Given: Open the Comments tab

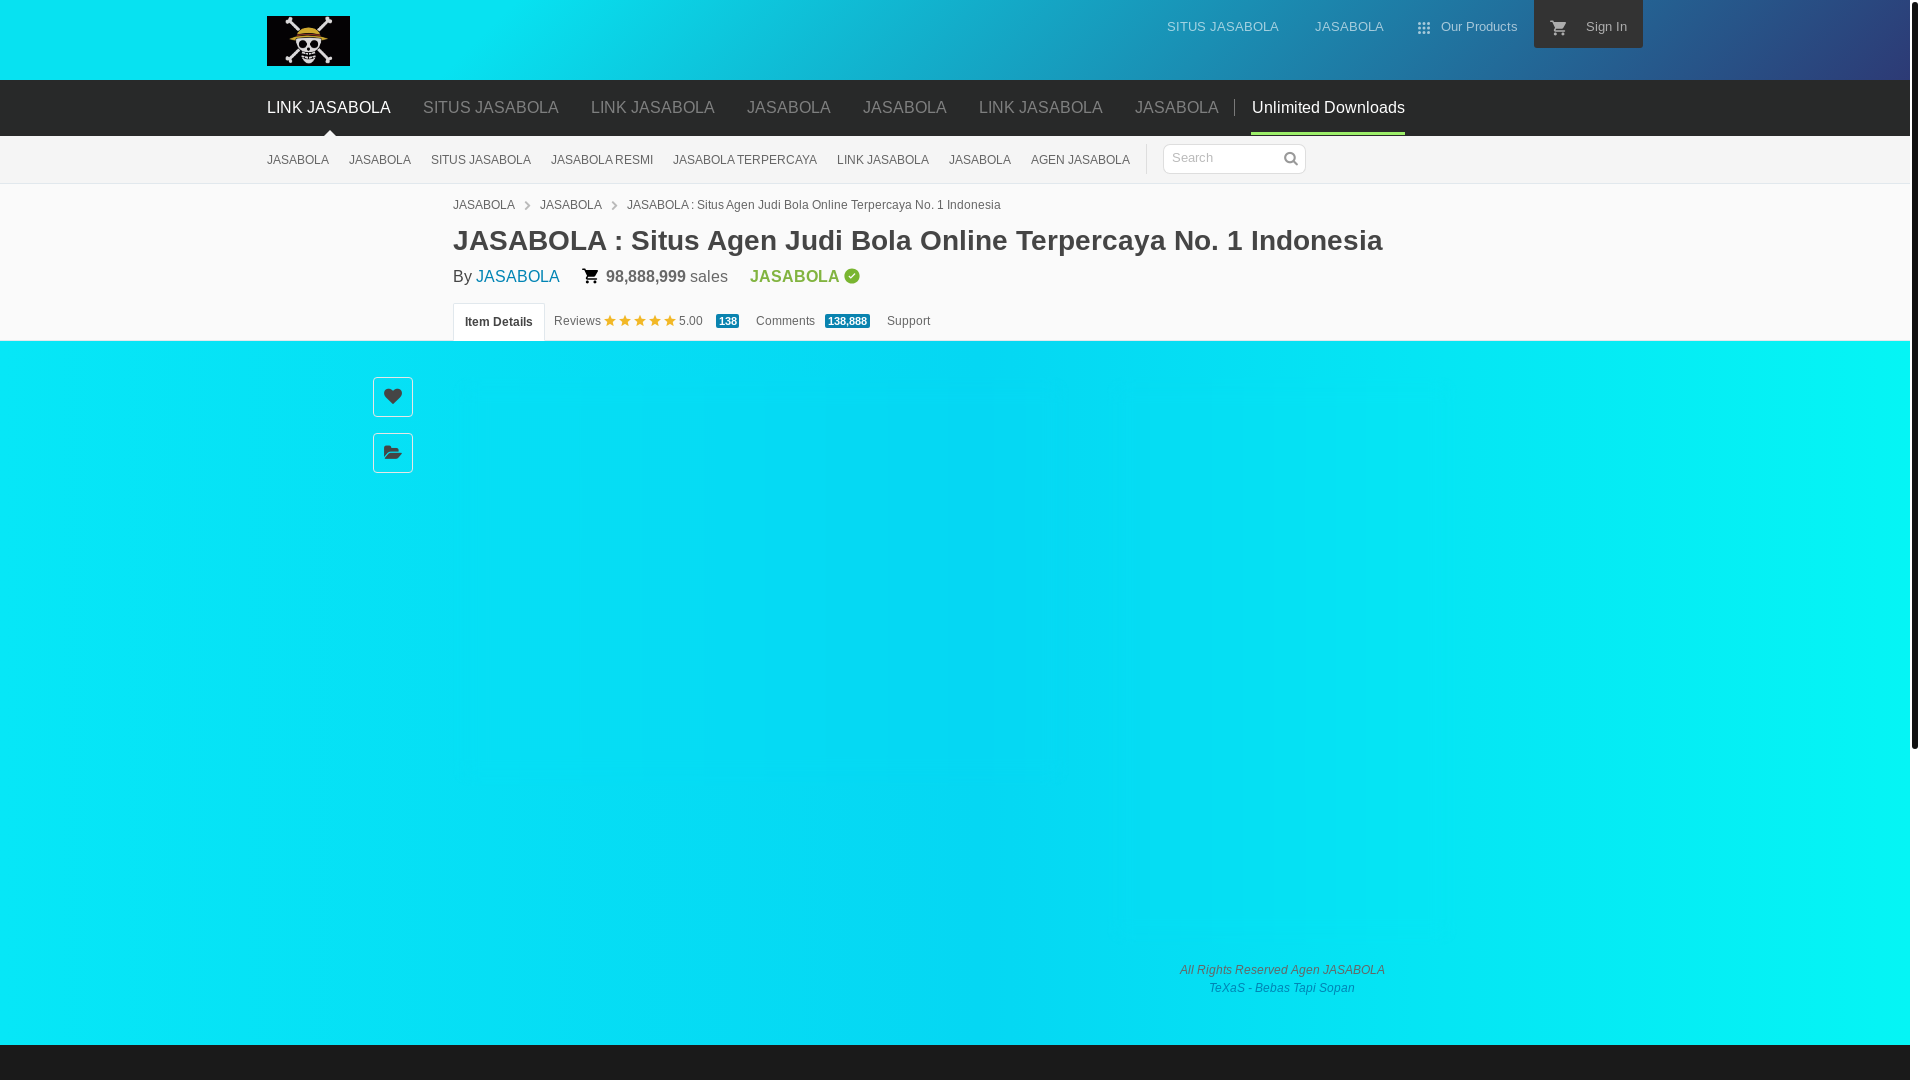Looking at the screenshot, I should [785, 321].
